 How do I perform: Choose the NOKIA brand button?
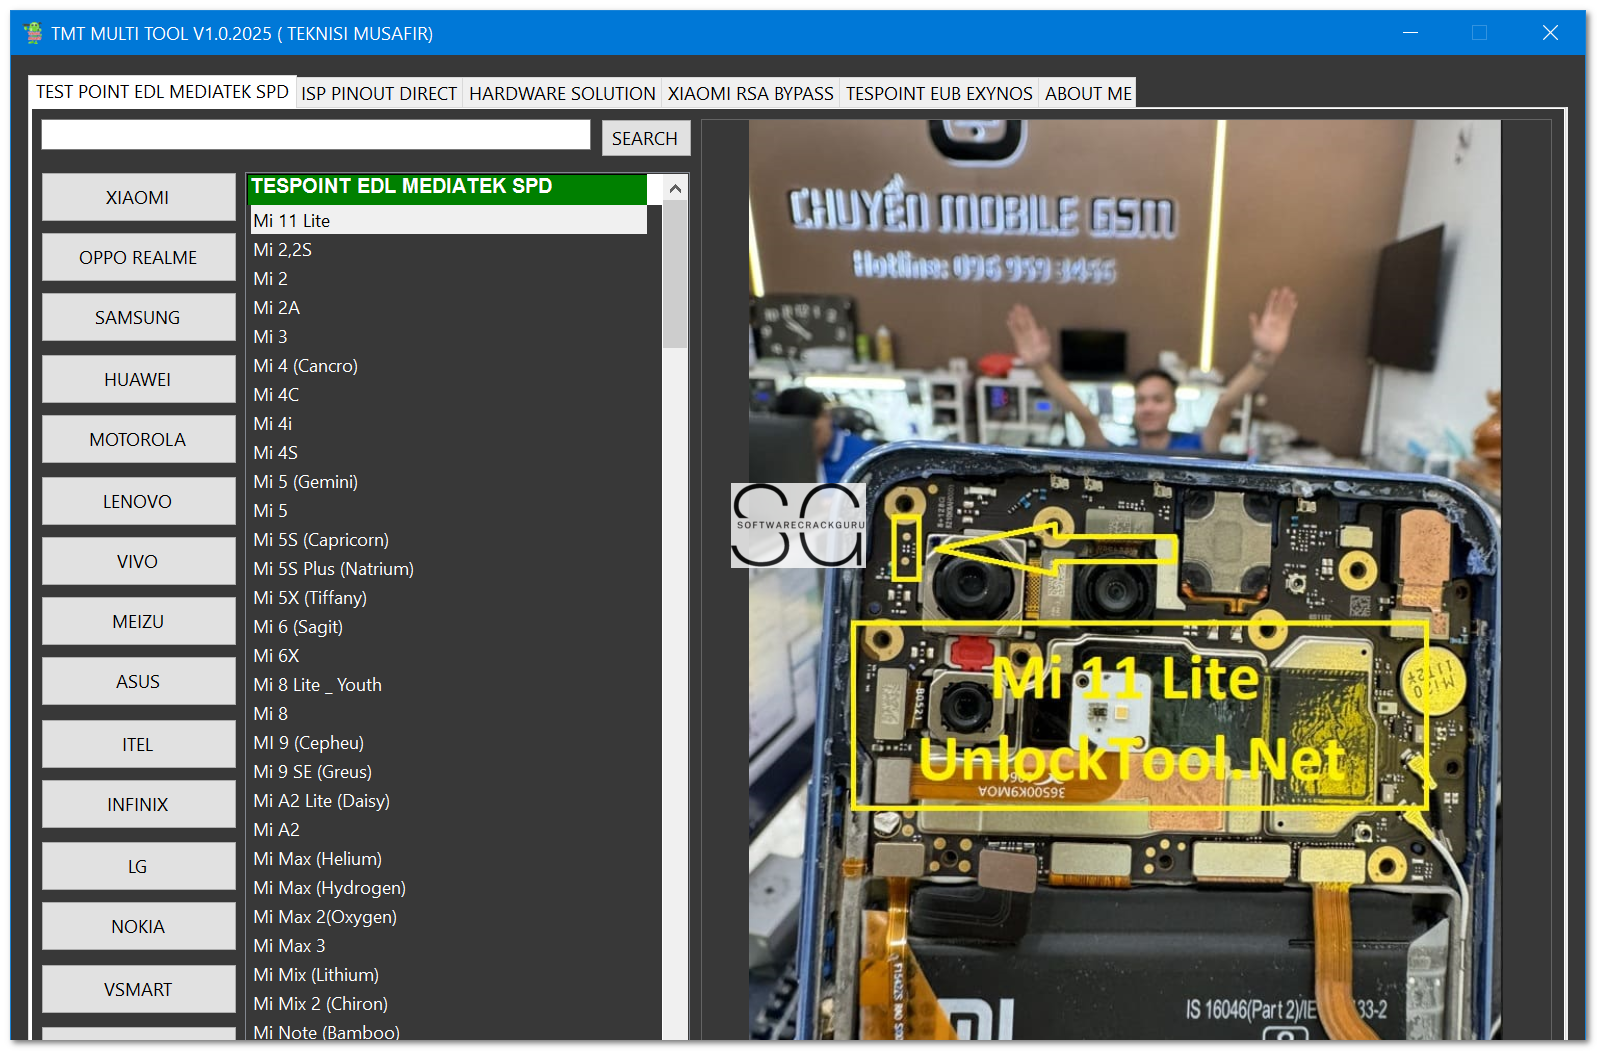[x=138, y=926]
